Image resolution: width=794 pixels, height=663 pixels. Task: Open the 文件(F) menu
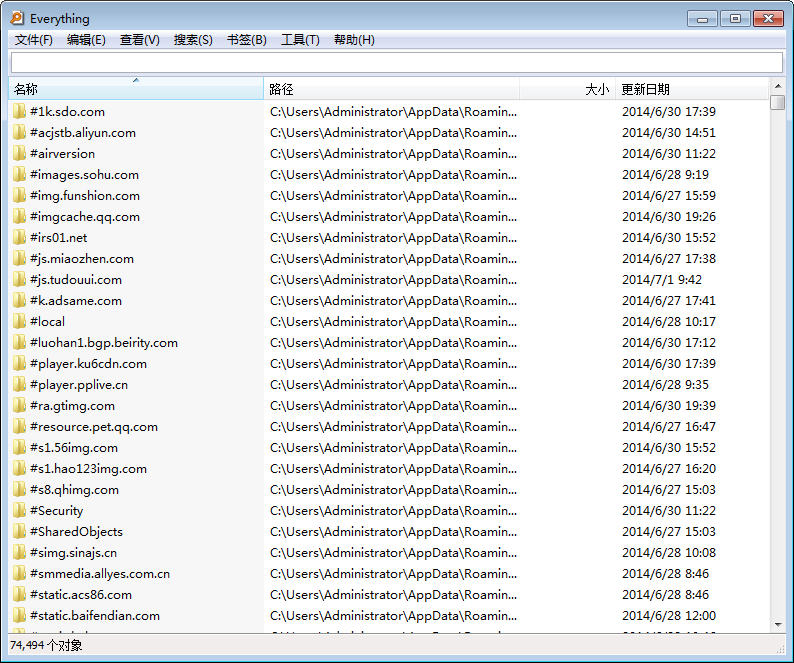[x=33, y=40]
